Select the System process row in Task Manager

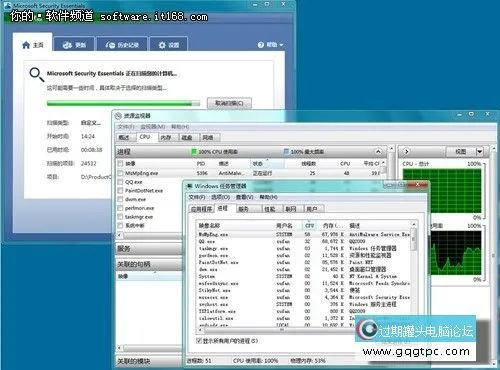(x=303, y=276)
